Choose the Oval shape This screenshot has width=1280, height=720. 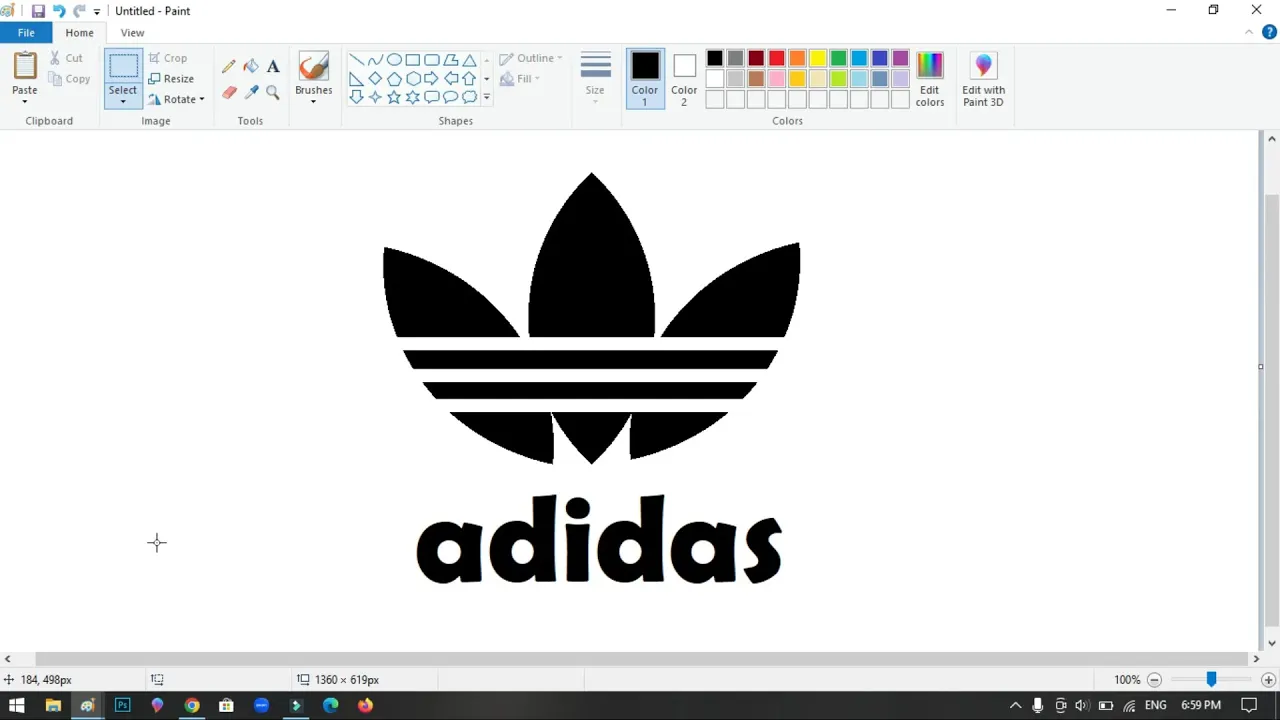pyautogui.click(x=394, y=60)
